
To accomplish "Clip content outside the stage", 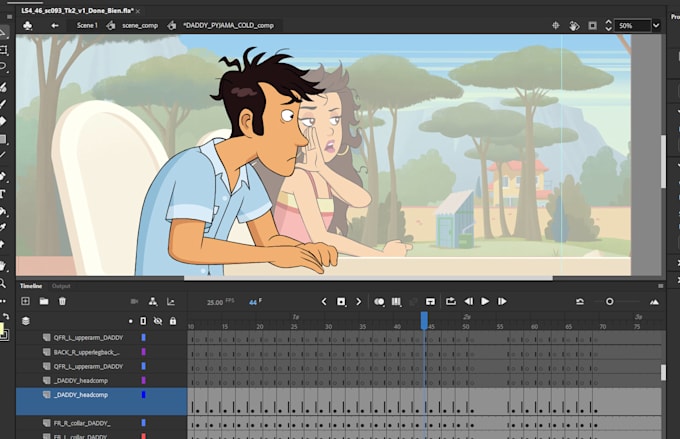I will click(x=592, y=26).
